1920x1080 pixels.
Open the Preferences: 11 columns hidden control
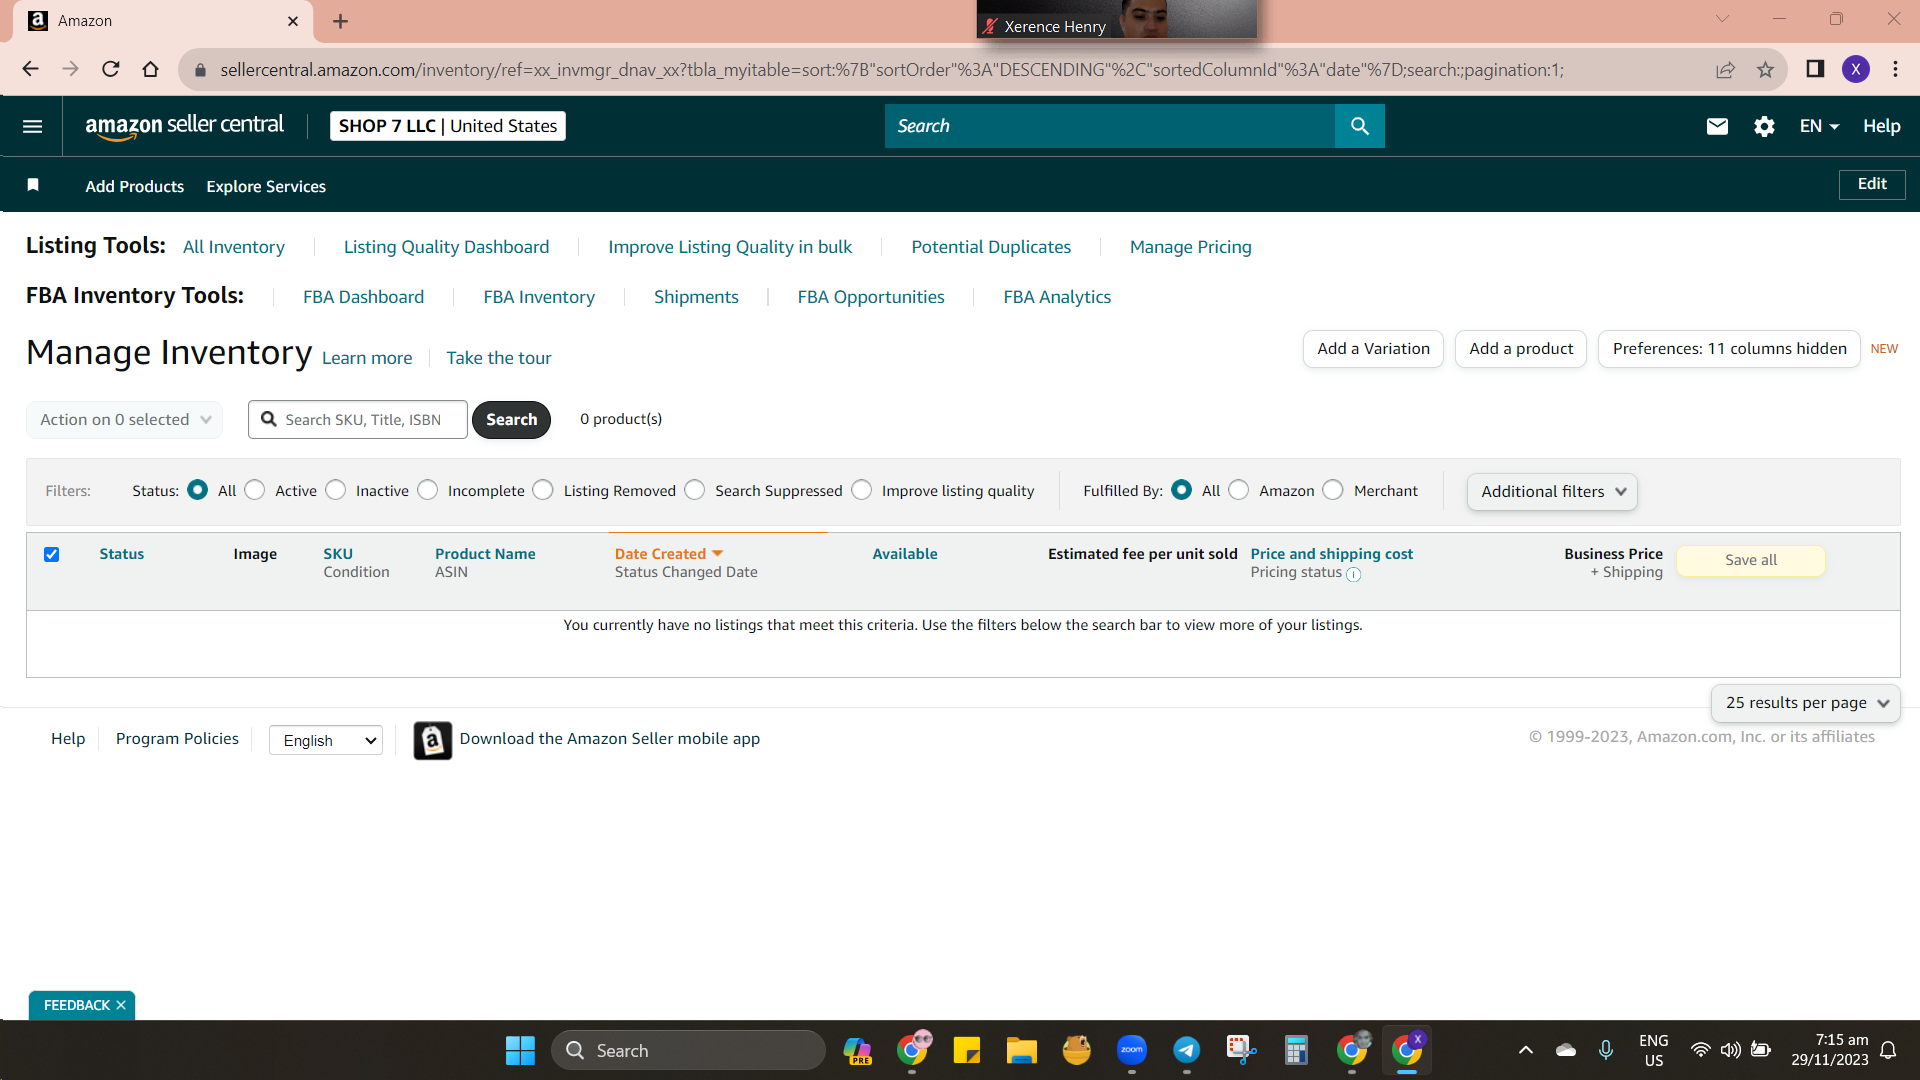(1729, 349)
